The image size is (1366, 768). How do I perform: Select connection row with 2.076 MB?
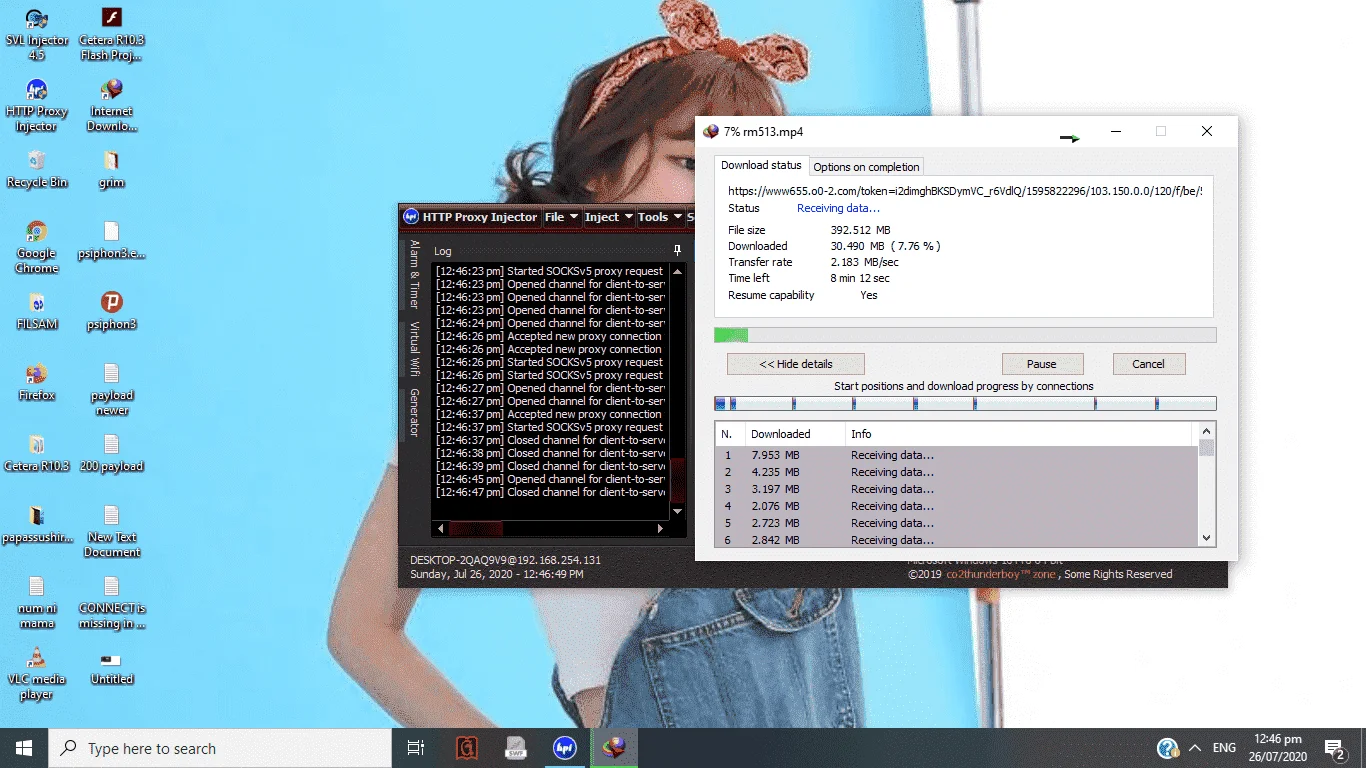(955, 506)
